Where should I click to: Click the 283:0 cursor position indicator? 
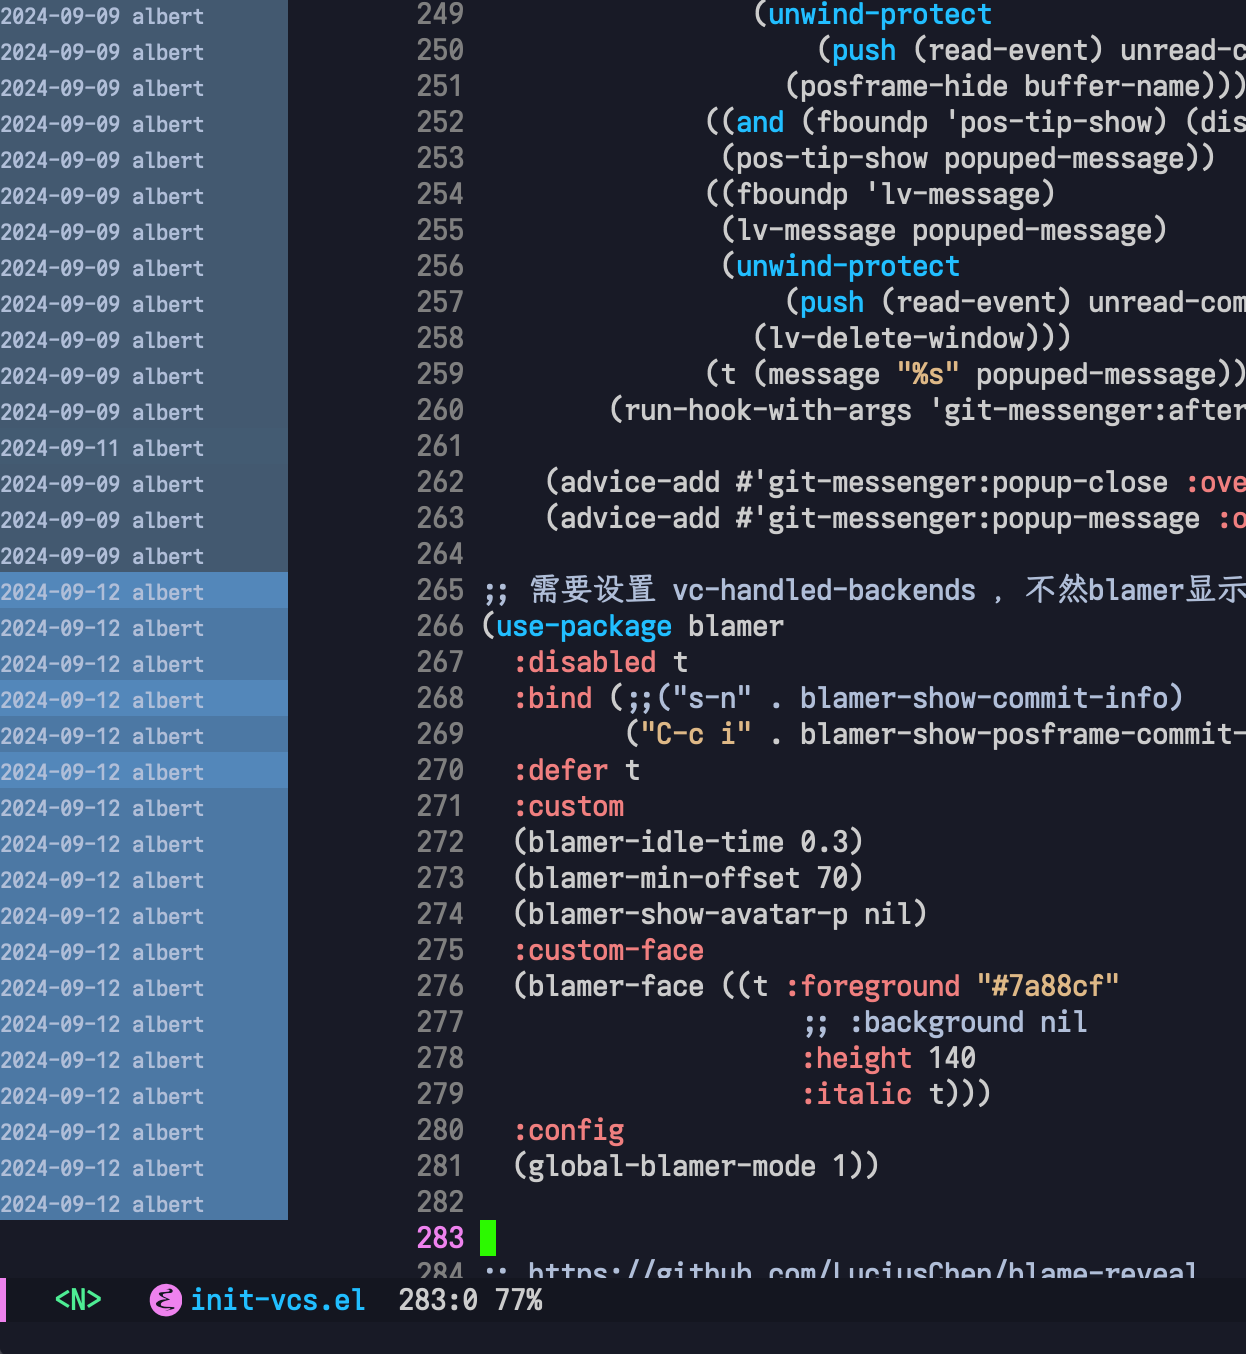[437, 1300]
